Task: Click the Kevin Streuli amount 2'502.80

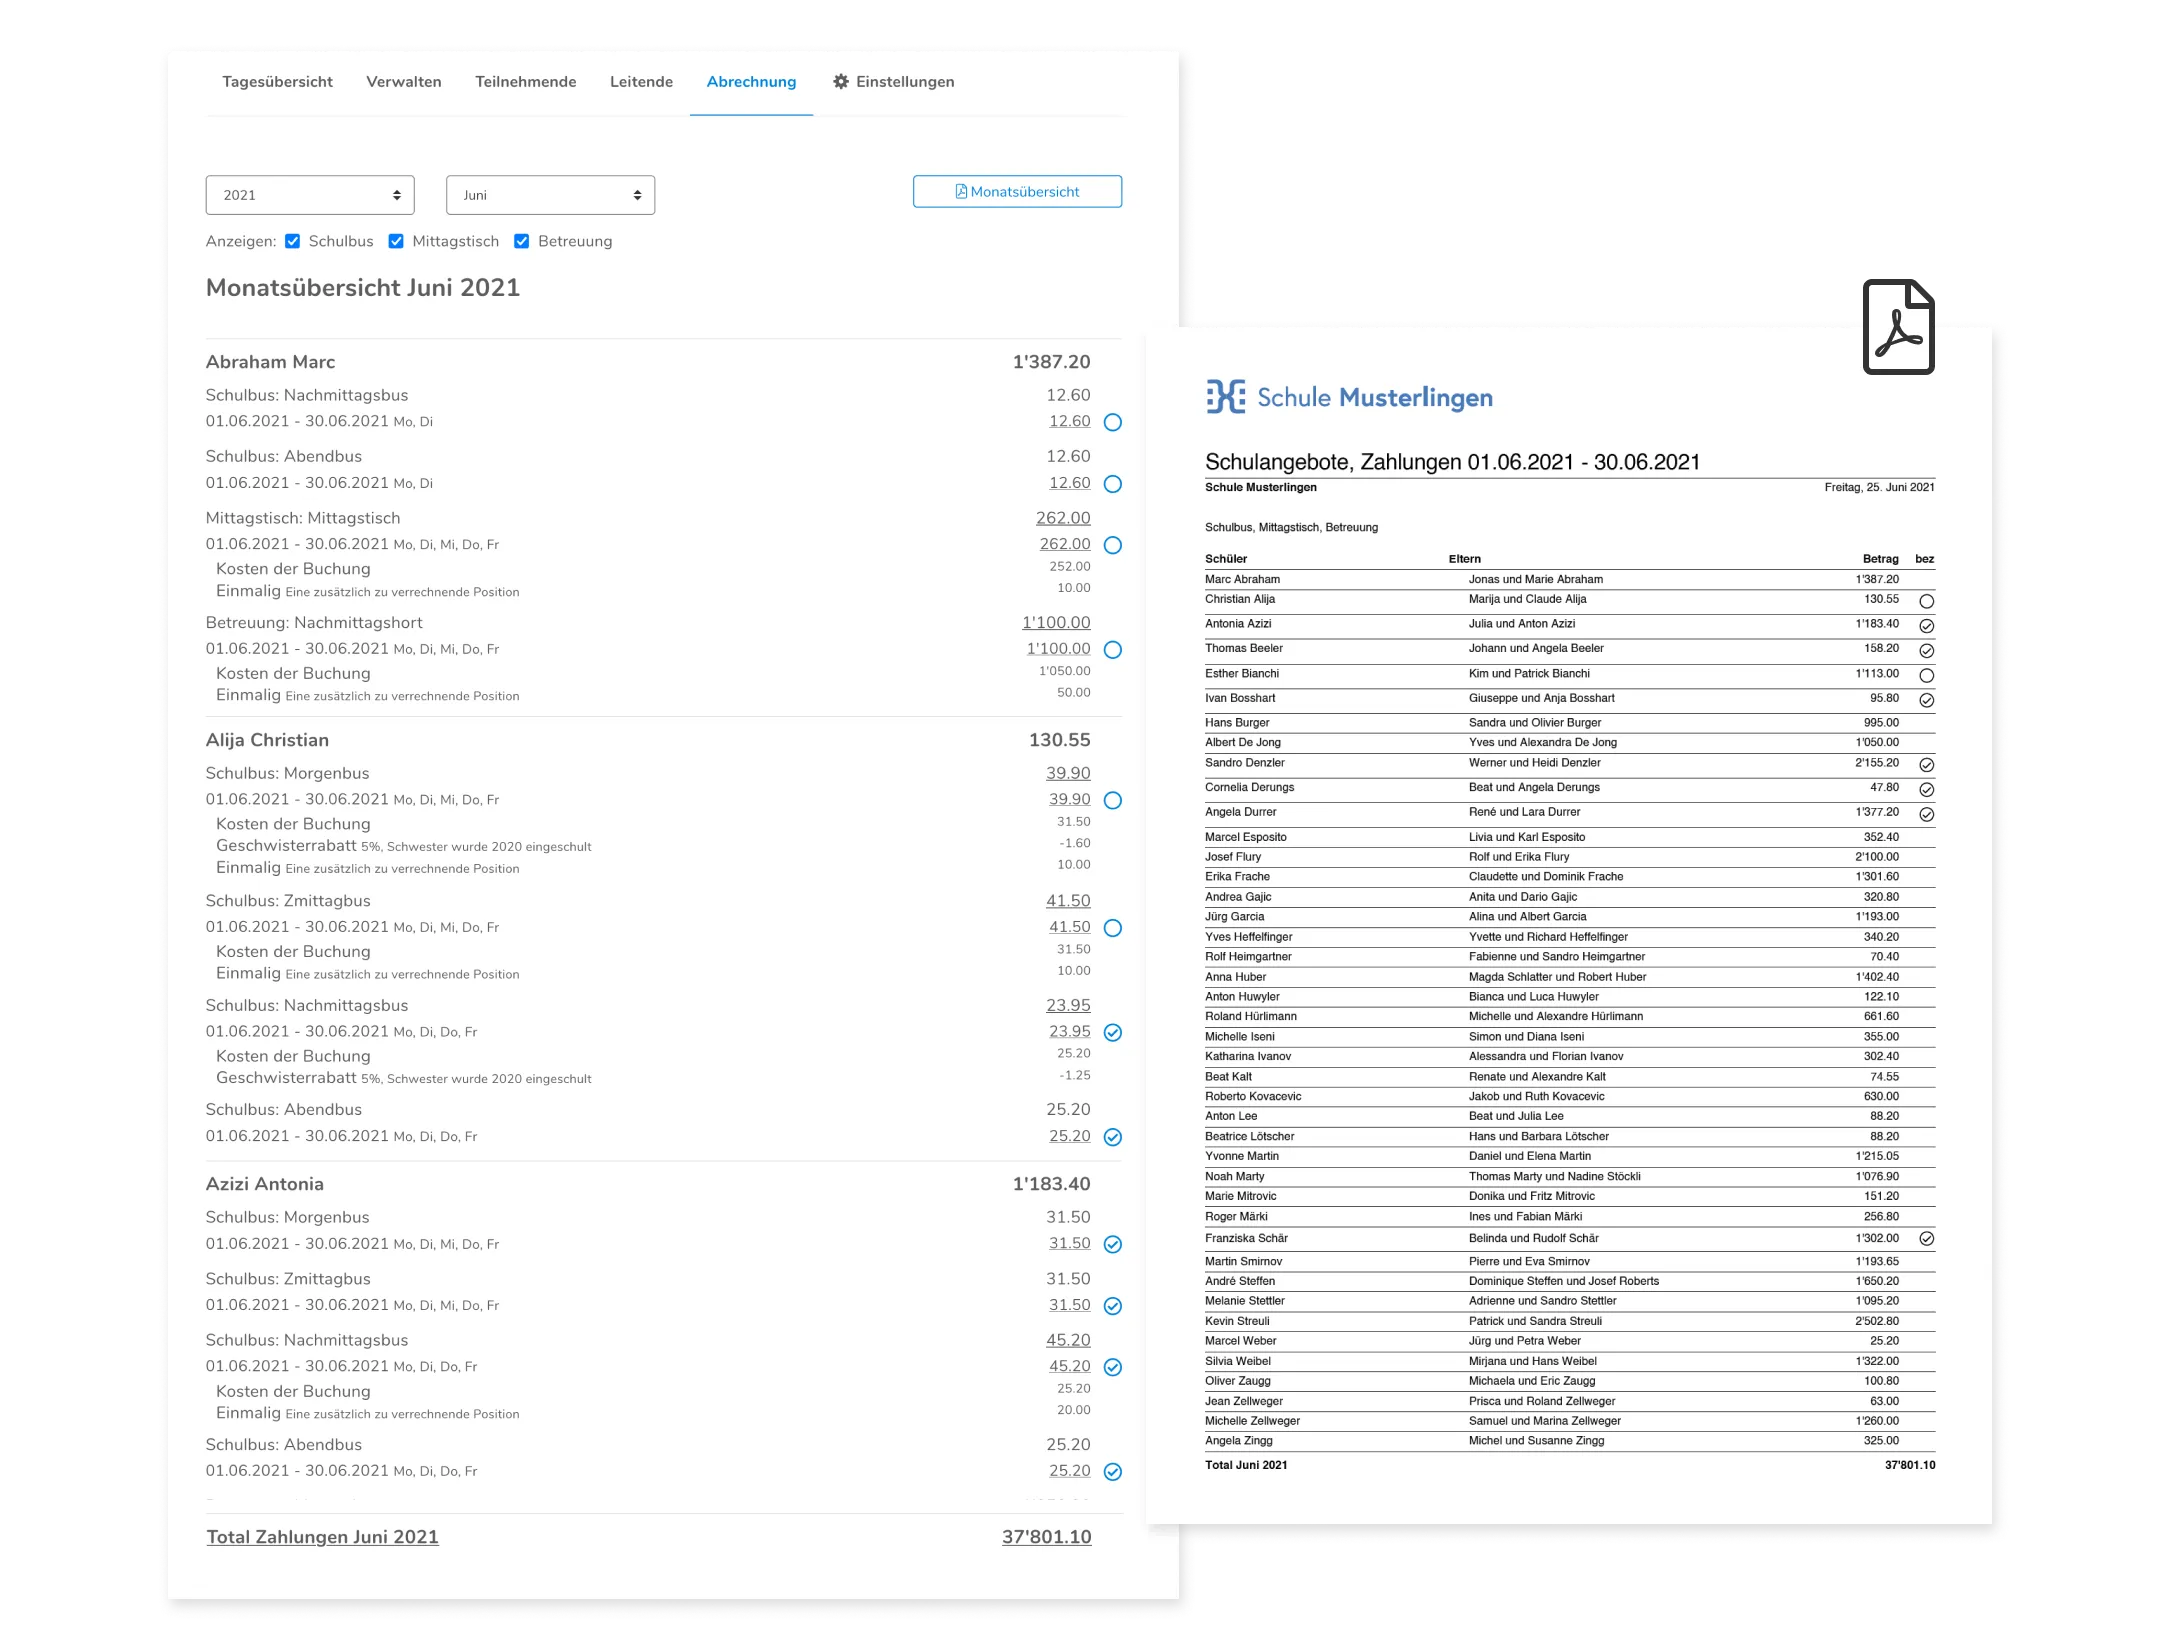Action: tap(1877, 1321)
